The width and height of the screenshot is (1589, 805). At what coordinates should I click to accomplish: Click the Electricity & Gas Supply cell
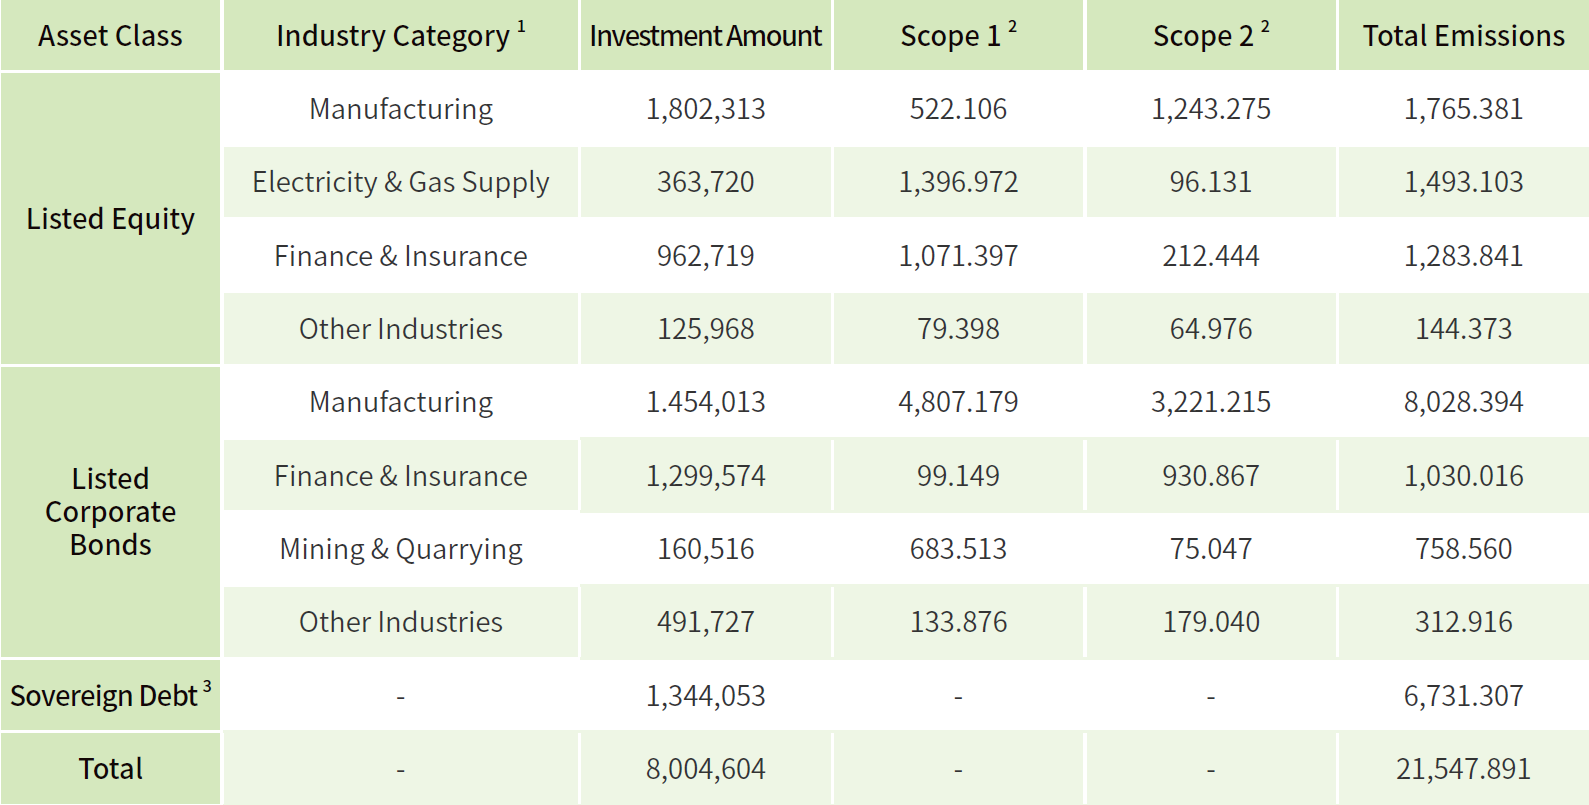click(x=400, y=182)
